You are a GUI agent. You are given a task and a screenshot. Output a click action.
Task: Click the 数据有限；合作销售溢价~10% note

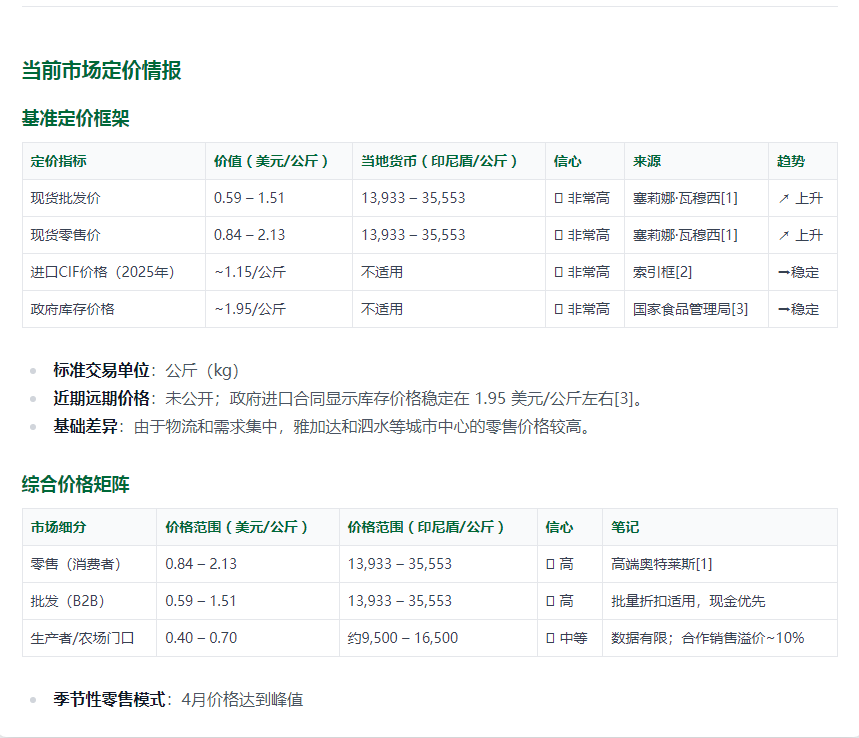coord(708,638)
